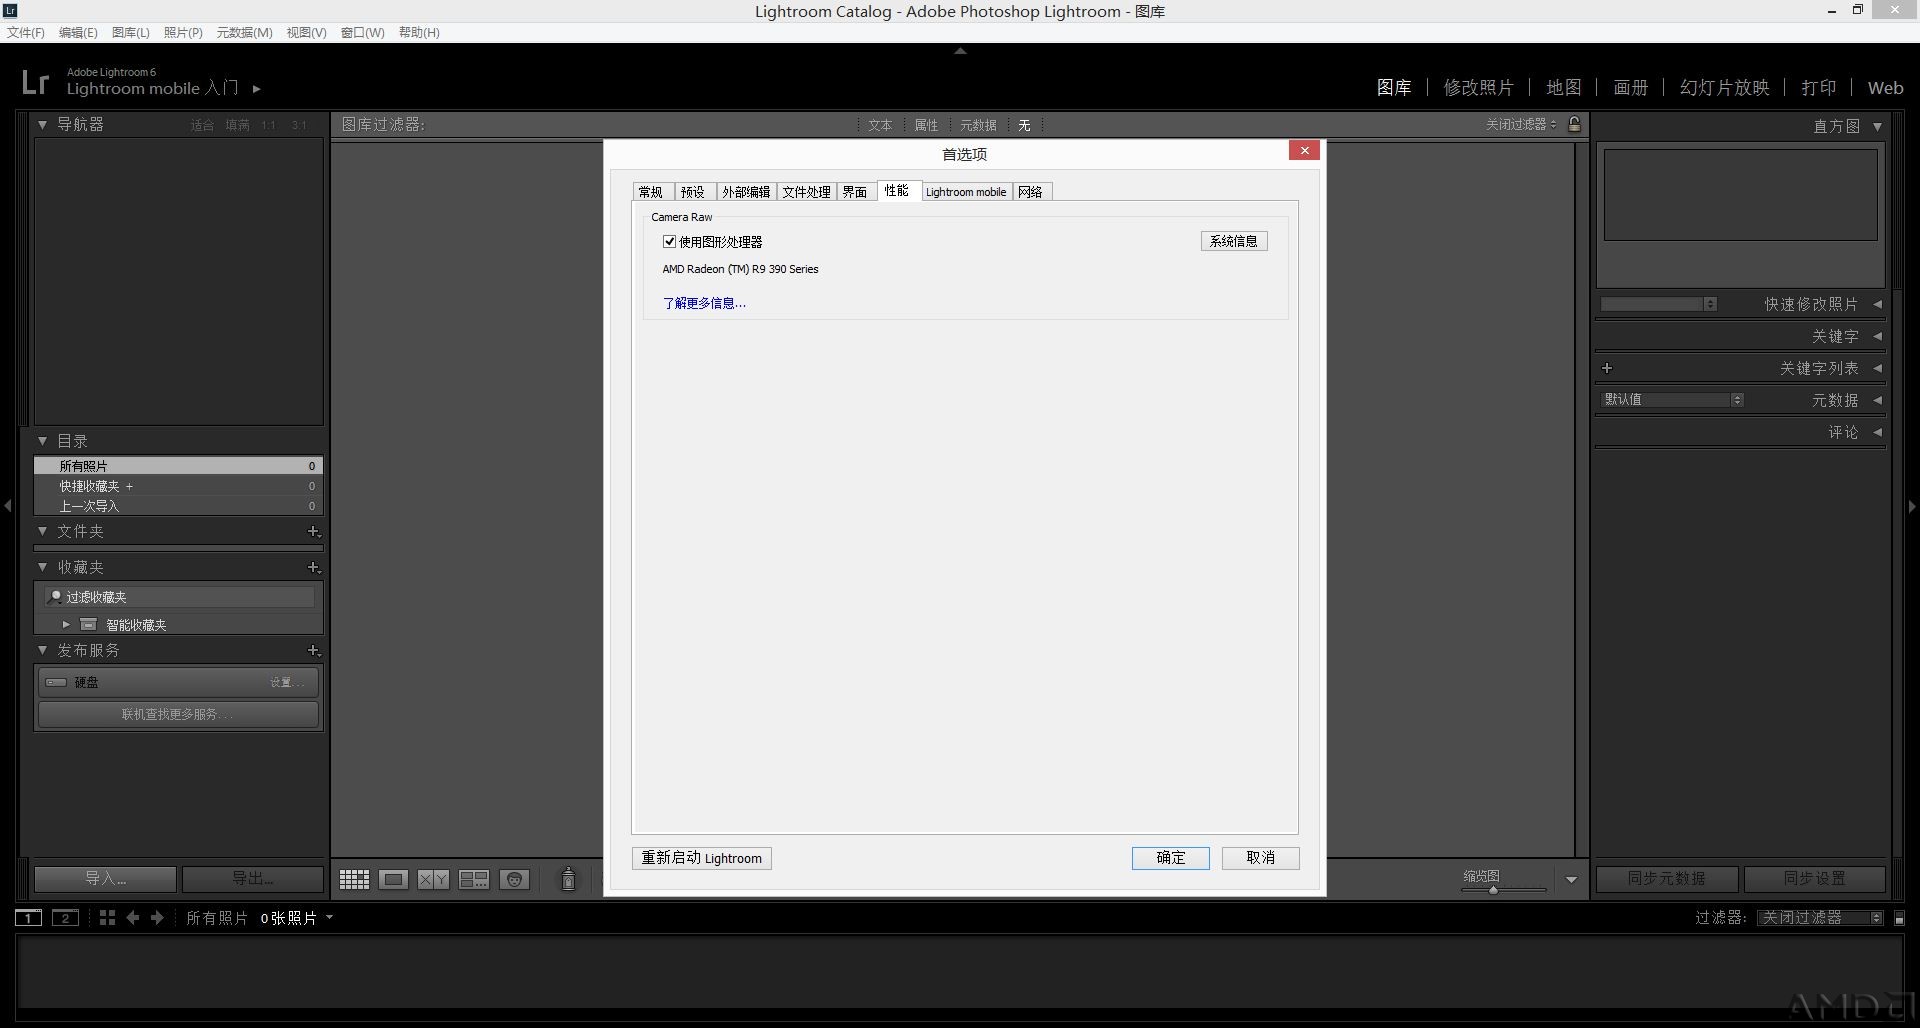Open Quick Develop saved preset dropdown
The image size is (1920, 1028).
pyautogui.click(x=1659, y=304)
